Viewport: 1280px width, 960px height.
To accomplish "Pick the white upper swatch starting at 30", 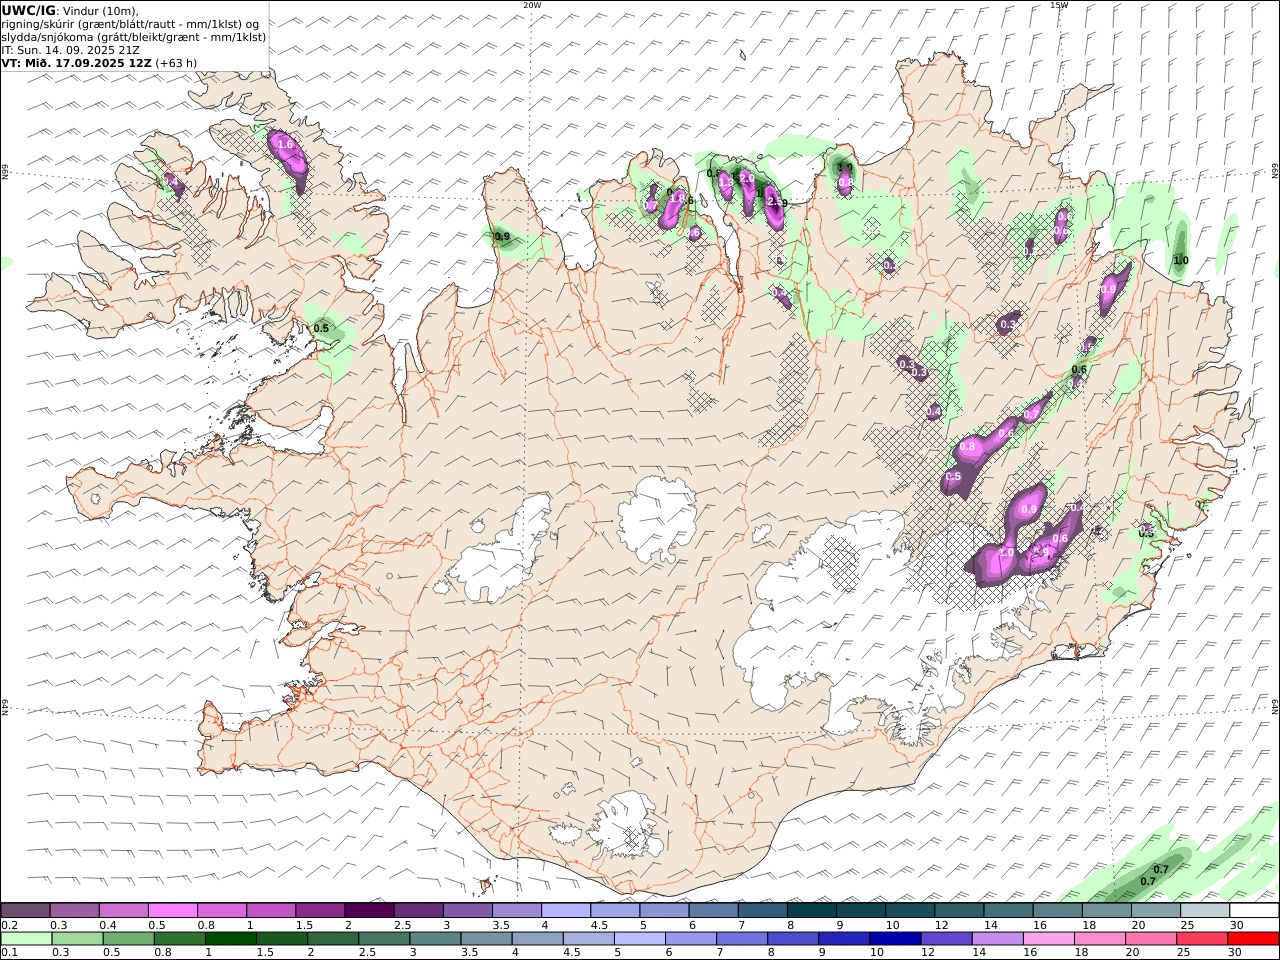I will 1254,910.
